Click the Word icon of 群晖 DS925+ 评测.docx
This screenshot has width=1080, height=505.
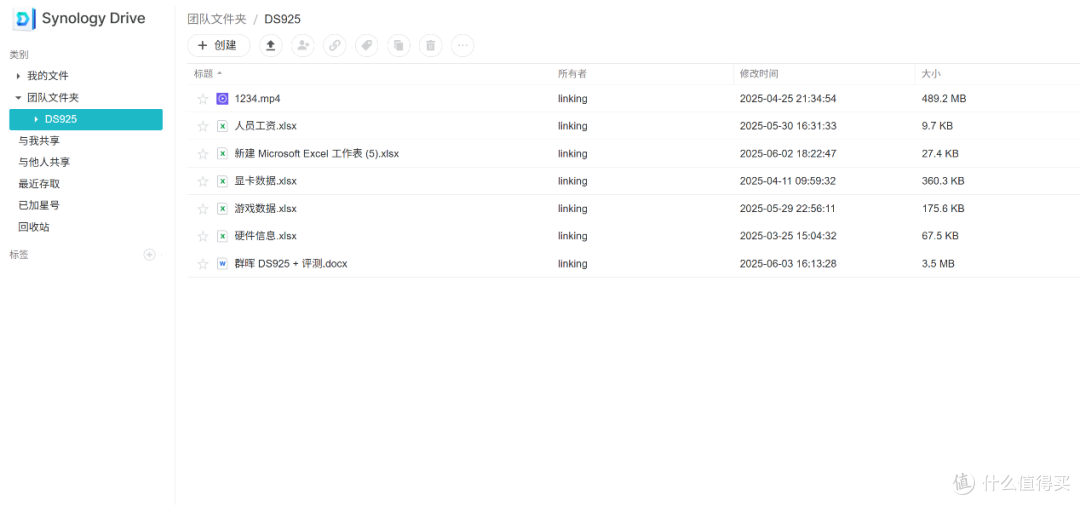tap(222, 264)
